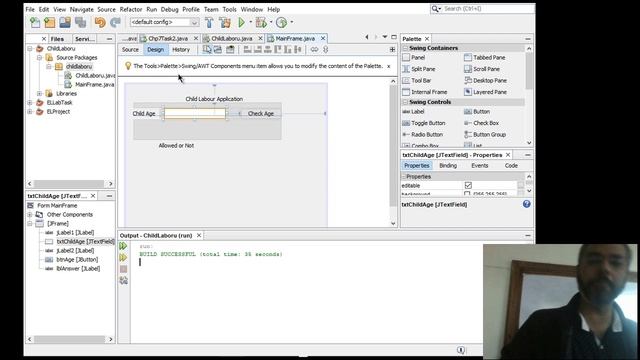Click the Build Project hammer icon
Viewport: 640px width, 360px height.
pyautogui.click(x=209, y=22)
